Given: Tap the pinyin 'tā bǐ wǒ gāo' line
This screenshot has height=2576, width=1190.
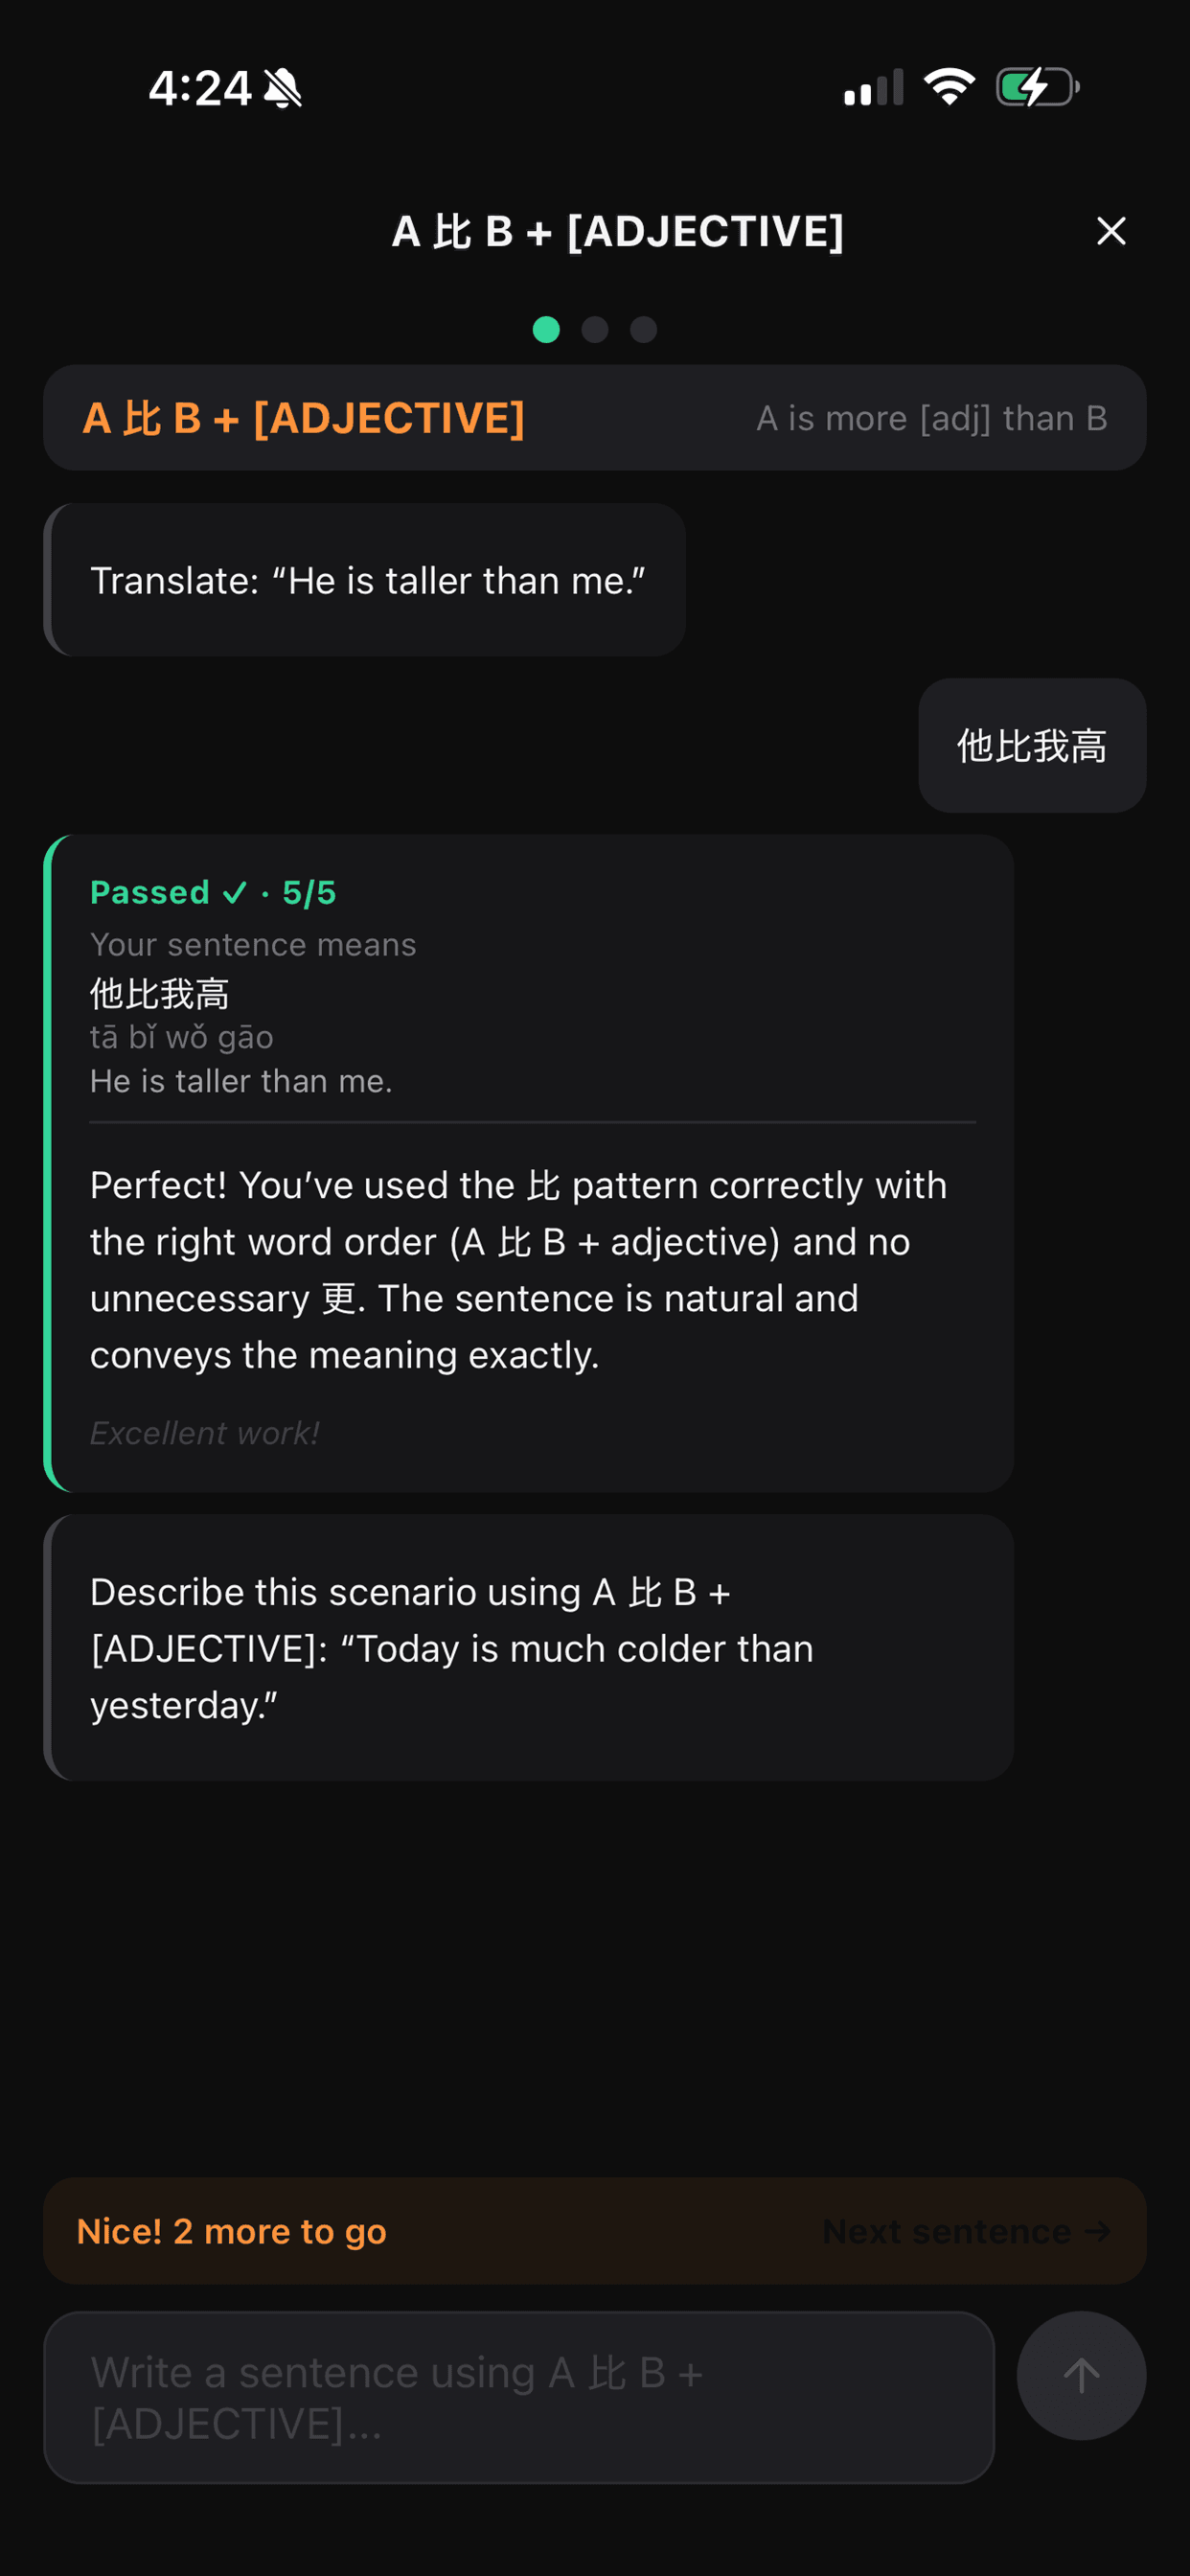Looking at the screenshot, I should (182, 1037).
